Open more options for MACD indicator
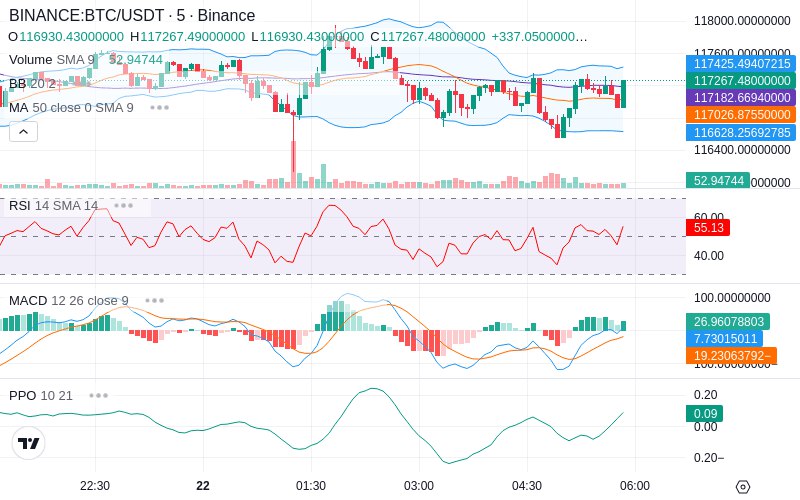Image resolution: width=800 pixels, height=500 pixels. click(x=154, y=301)
